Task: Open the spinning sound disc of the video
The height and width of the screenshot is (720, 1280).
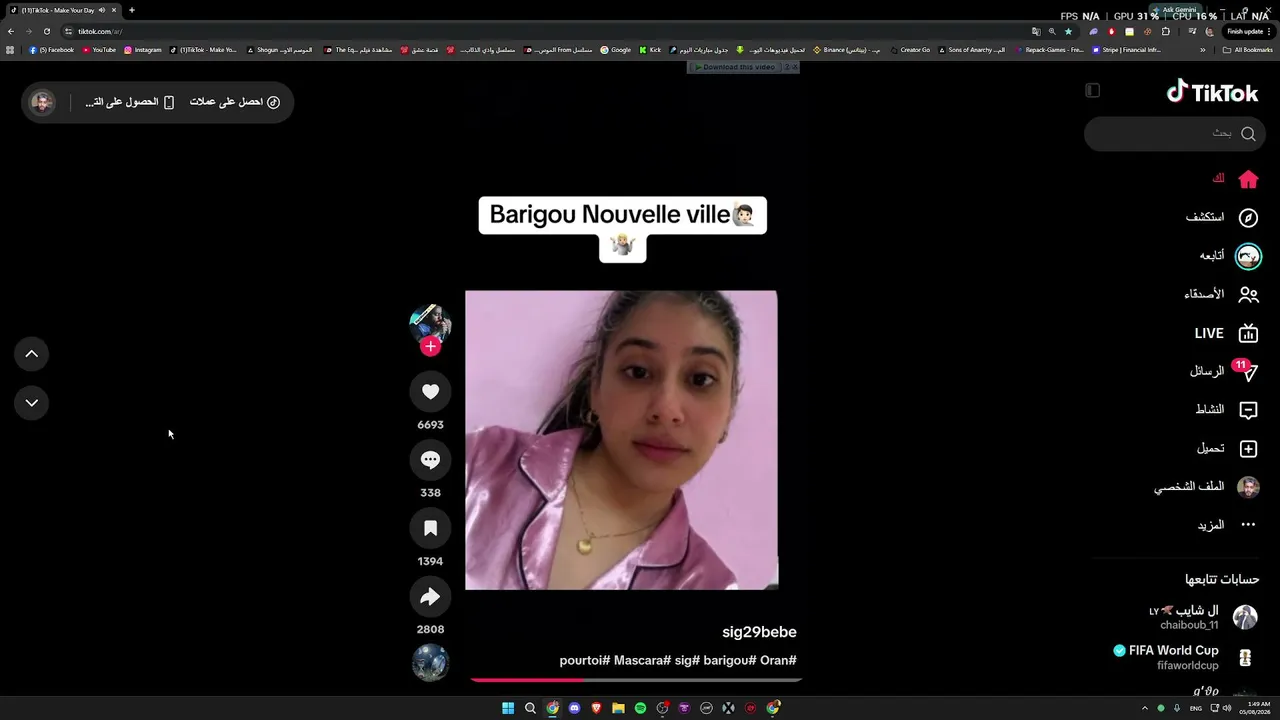Action: click(430, 662)
